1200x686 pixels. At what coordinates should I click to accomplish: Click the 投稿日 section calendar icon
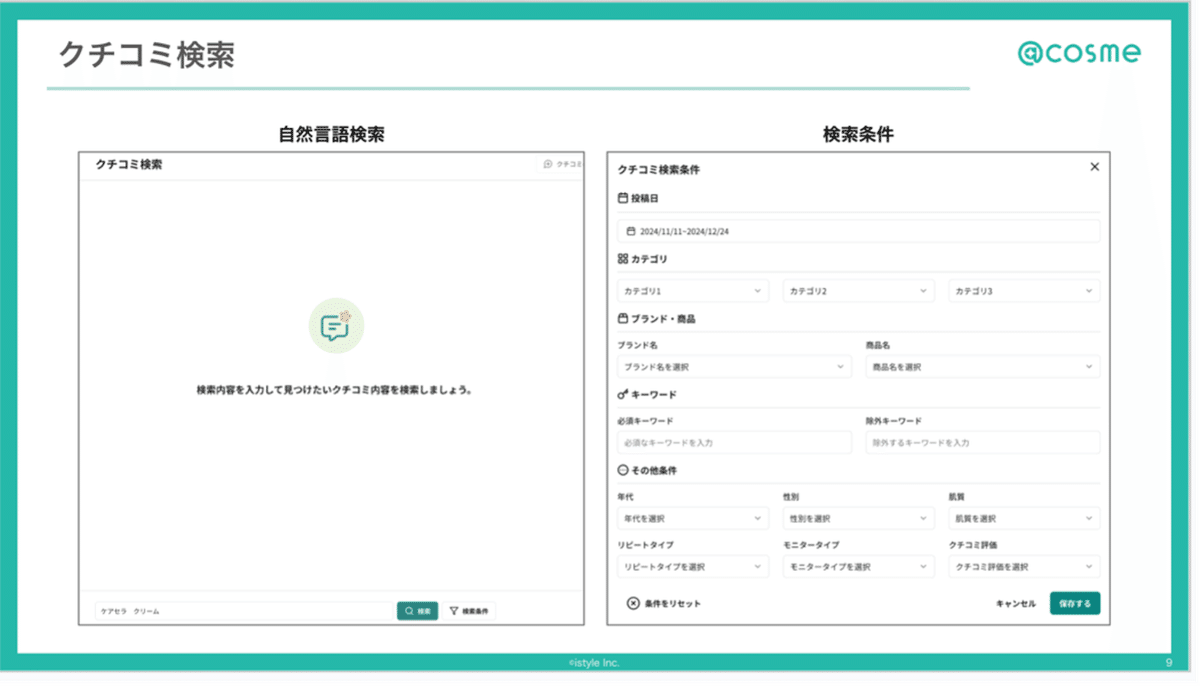[623, 198]
